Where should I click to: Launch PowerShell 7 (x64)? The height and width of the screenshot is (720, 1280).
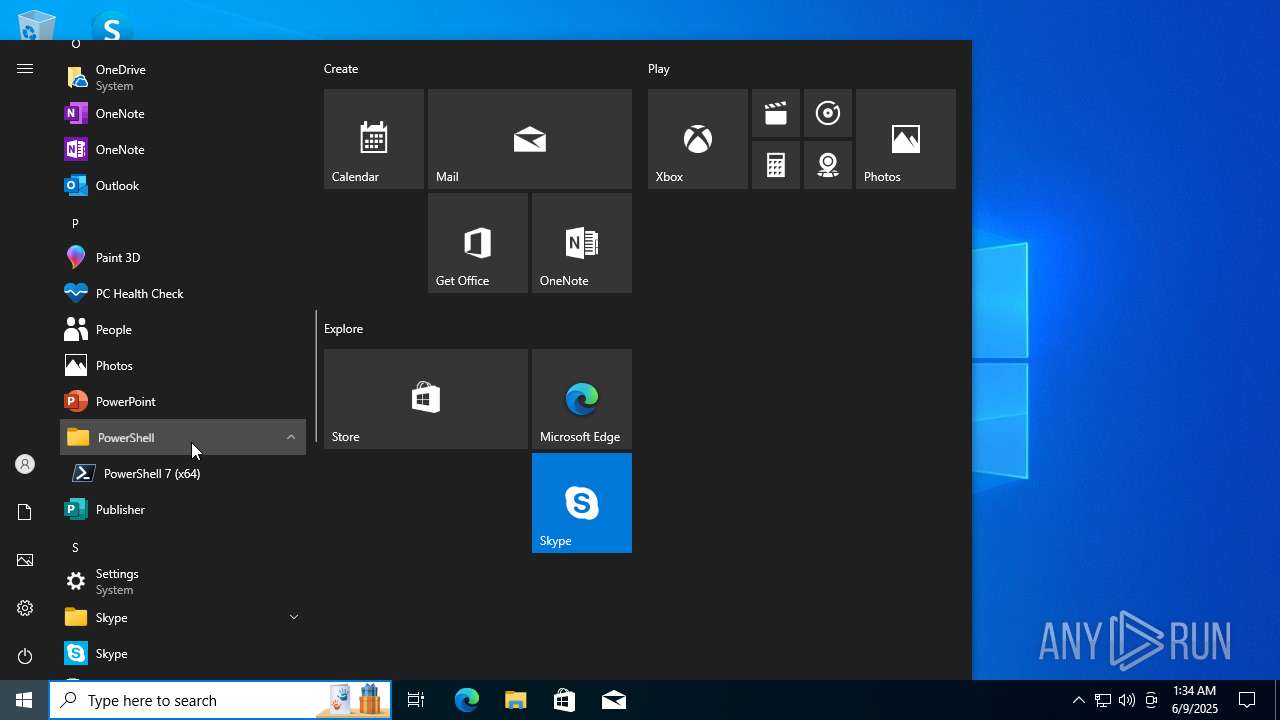pos(183,473)
